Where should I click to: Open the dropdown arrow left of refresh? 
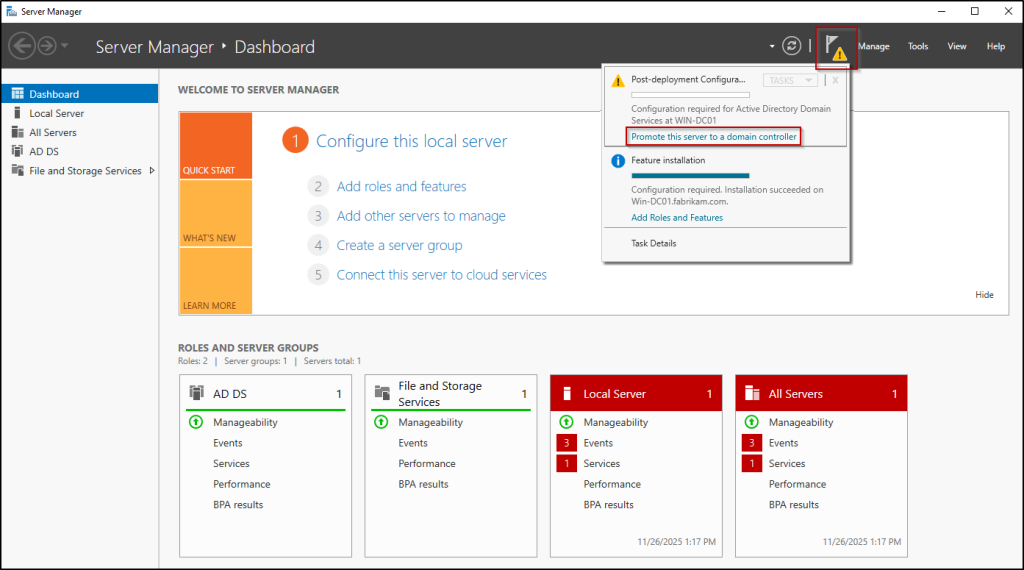click(x=772, y=46)
